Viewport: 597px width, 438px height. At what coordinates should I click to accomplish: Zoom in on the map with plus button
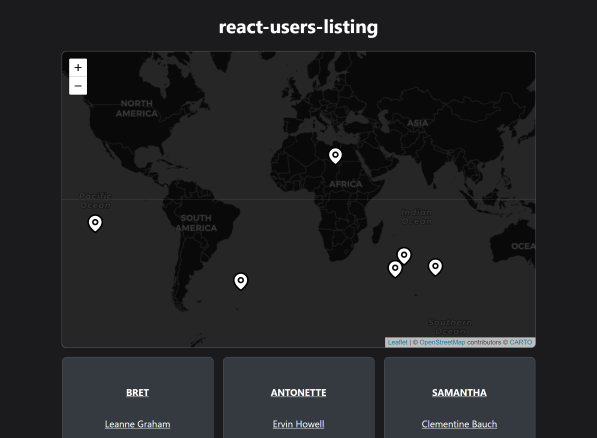tap(78, 68)
